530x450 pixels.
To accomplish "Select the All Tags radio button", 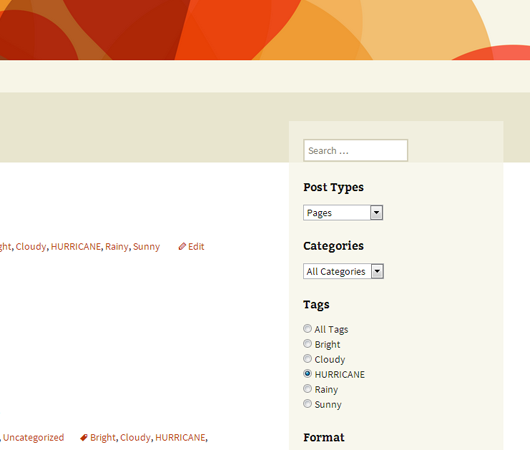I will [307, 328].
